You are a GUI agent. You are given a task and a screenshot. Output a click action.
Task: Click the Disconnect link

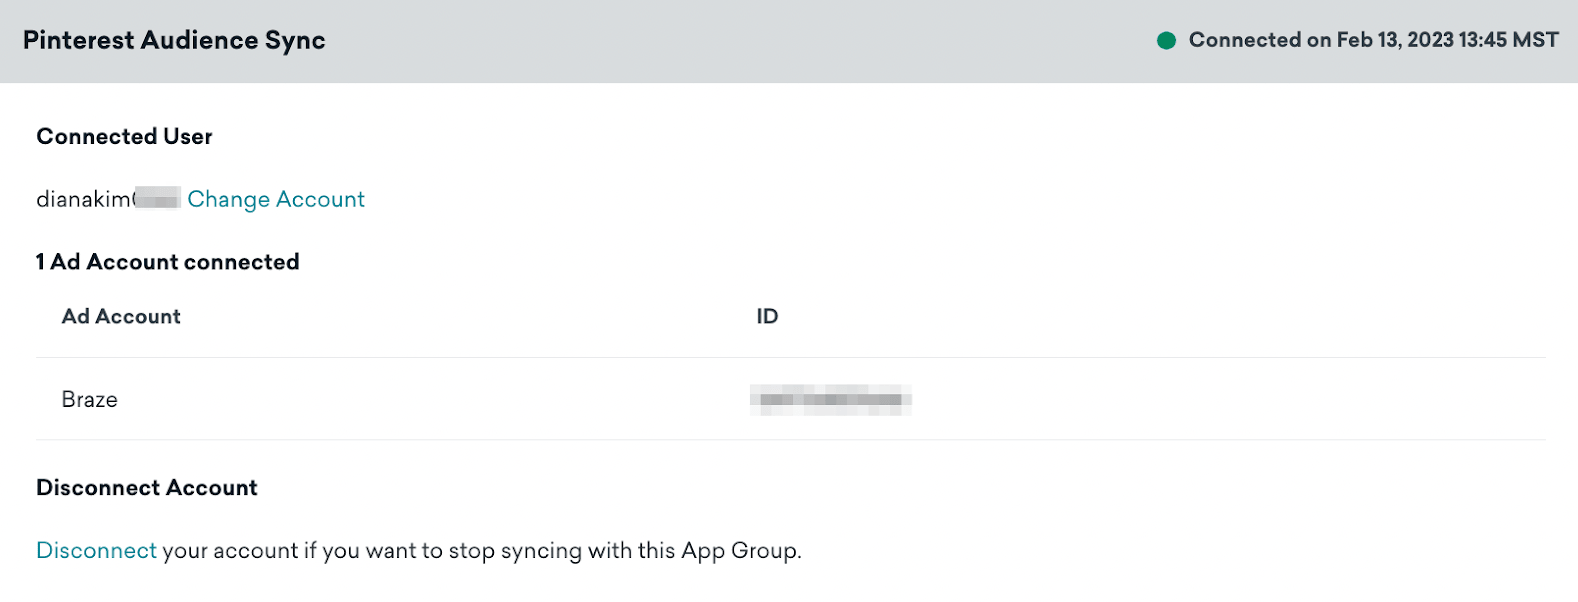tap(96, 550)
